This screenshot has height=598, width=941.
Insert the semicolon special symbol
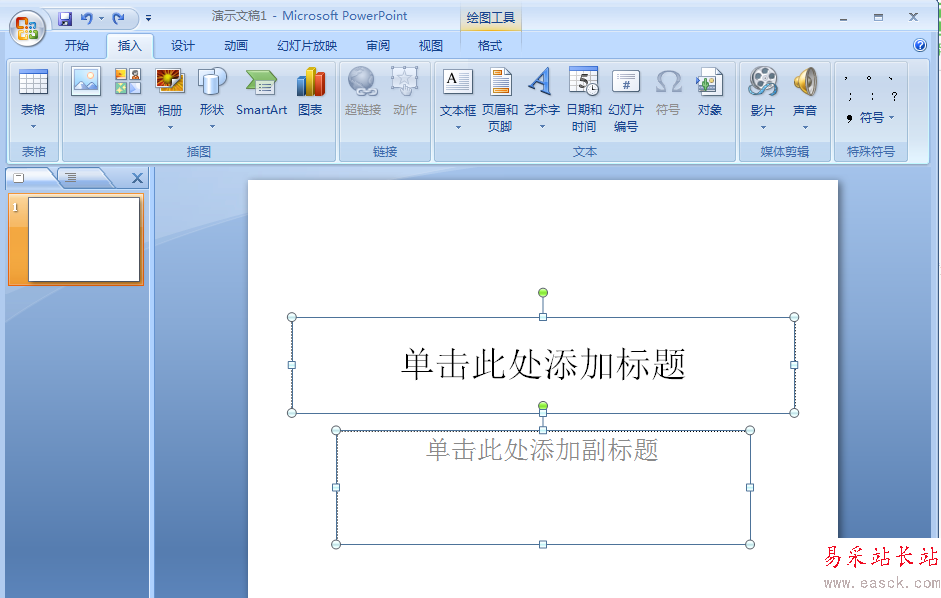click(850, 97)
